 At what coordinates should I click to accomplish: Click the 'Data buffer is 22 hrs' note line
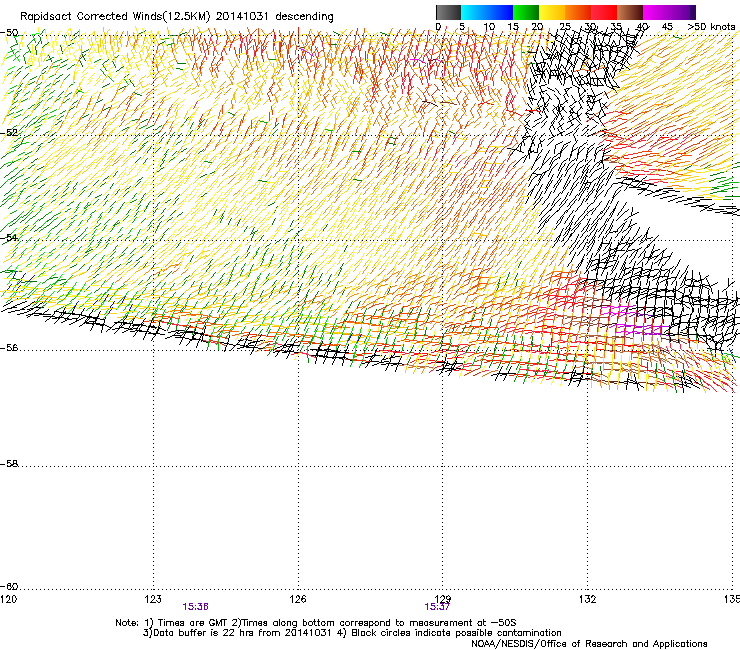pos(352,633)
